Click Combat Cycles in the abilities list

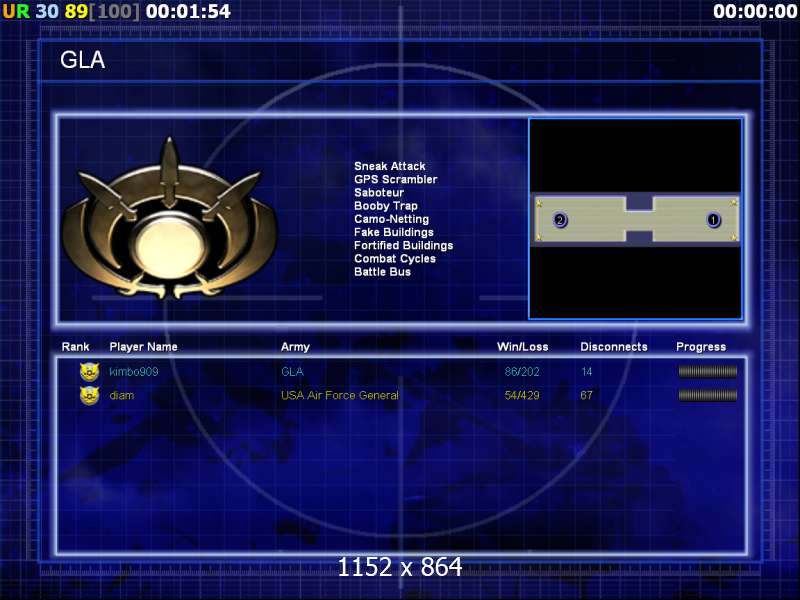pyautogui.click(x=395, y=259)
